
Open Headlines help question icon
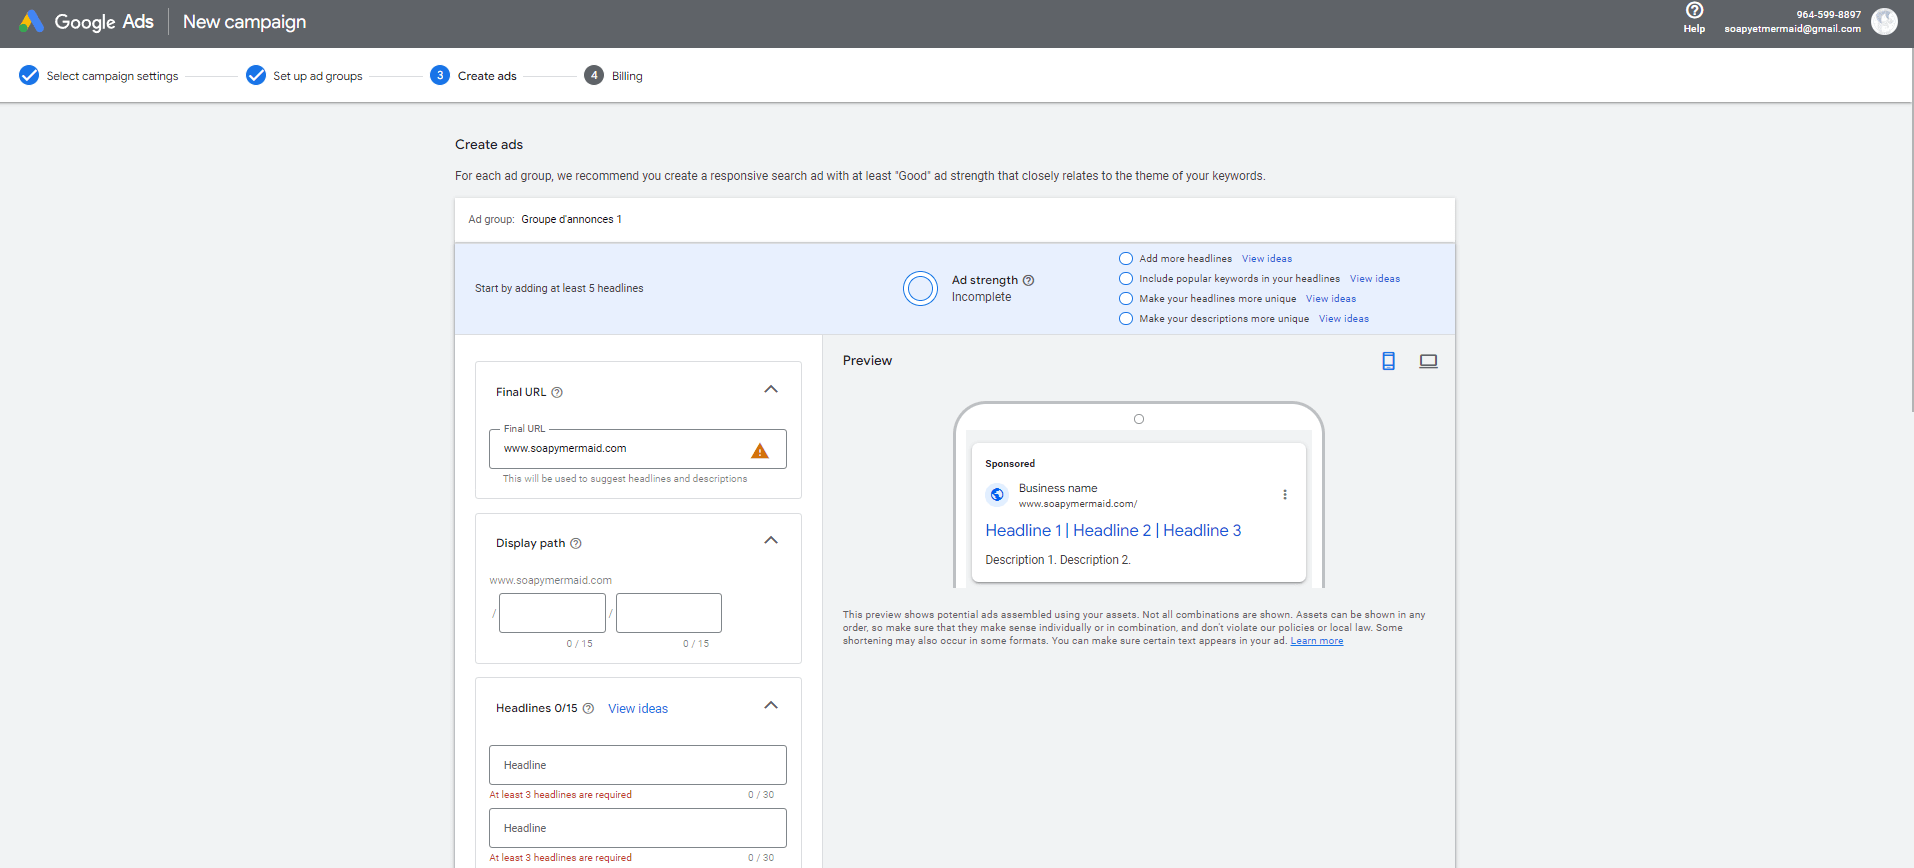[x=588, y=708]
